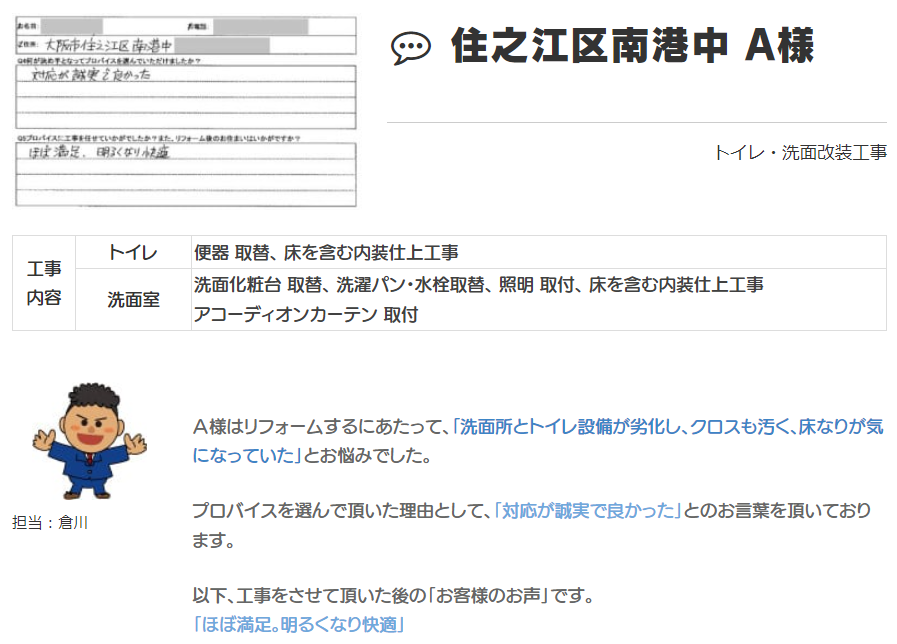Open the handwritten customer survey image

(x=186, y=110)
